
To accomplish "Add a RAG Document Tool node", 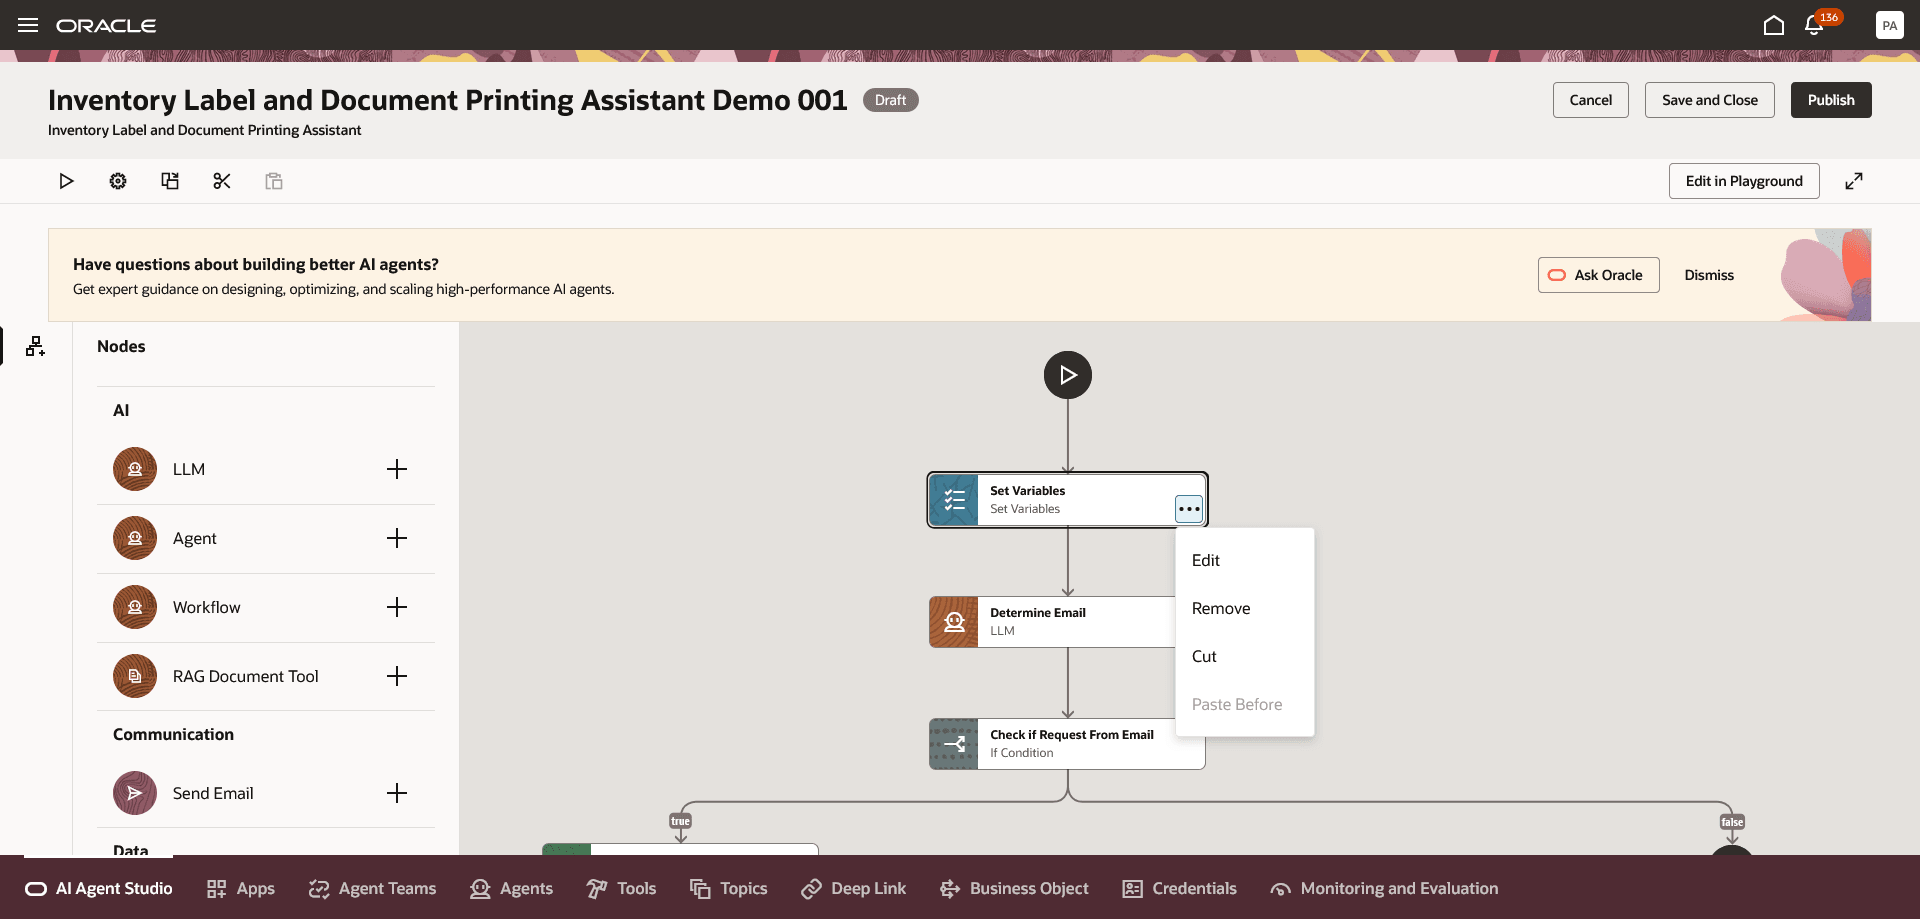I will pos(397,676).
